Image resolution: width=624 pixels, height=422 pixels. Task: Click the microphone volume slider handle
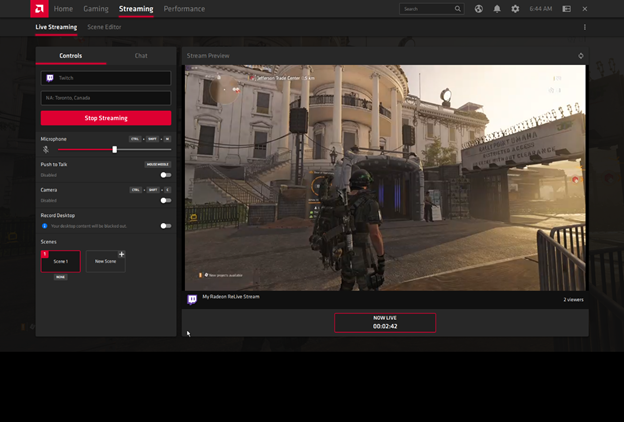coord(115,150)
